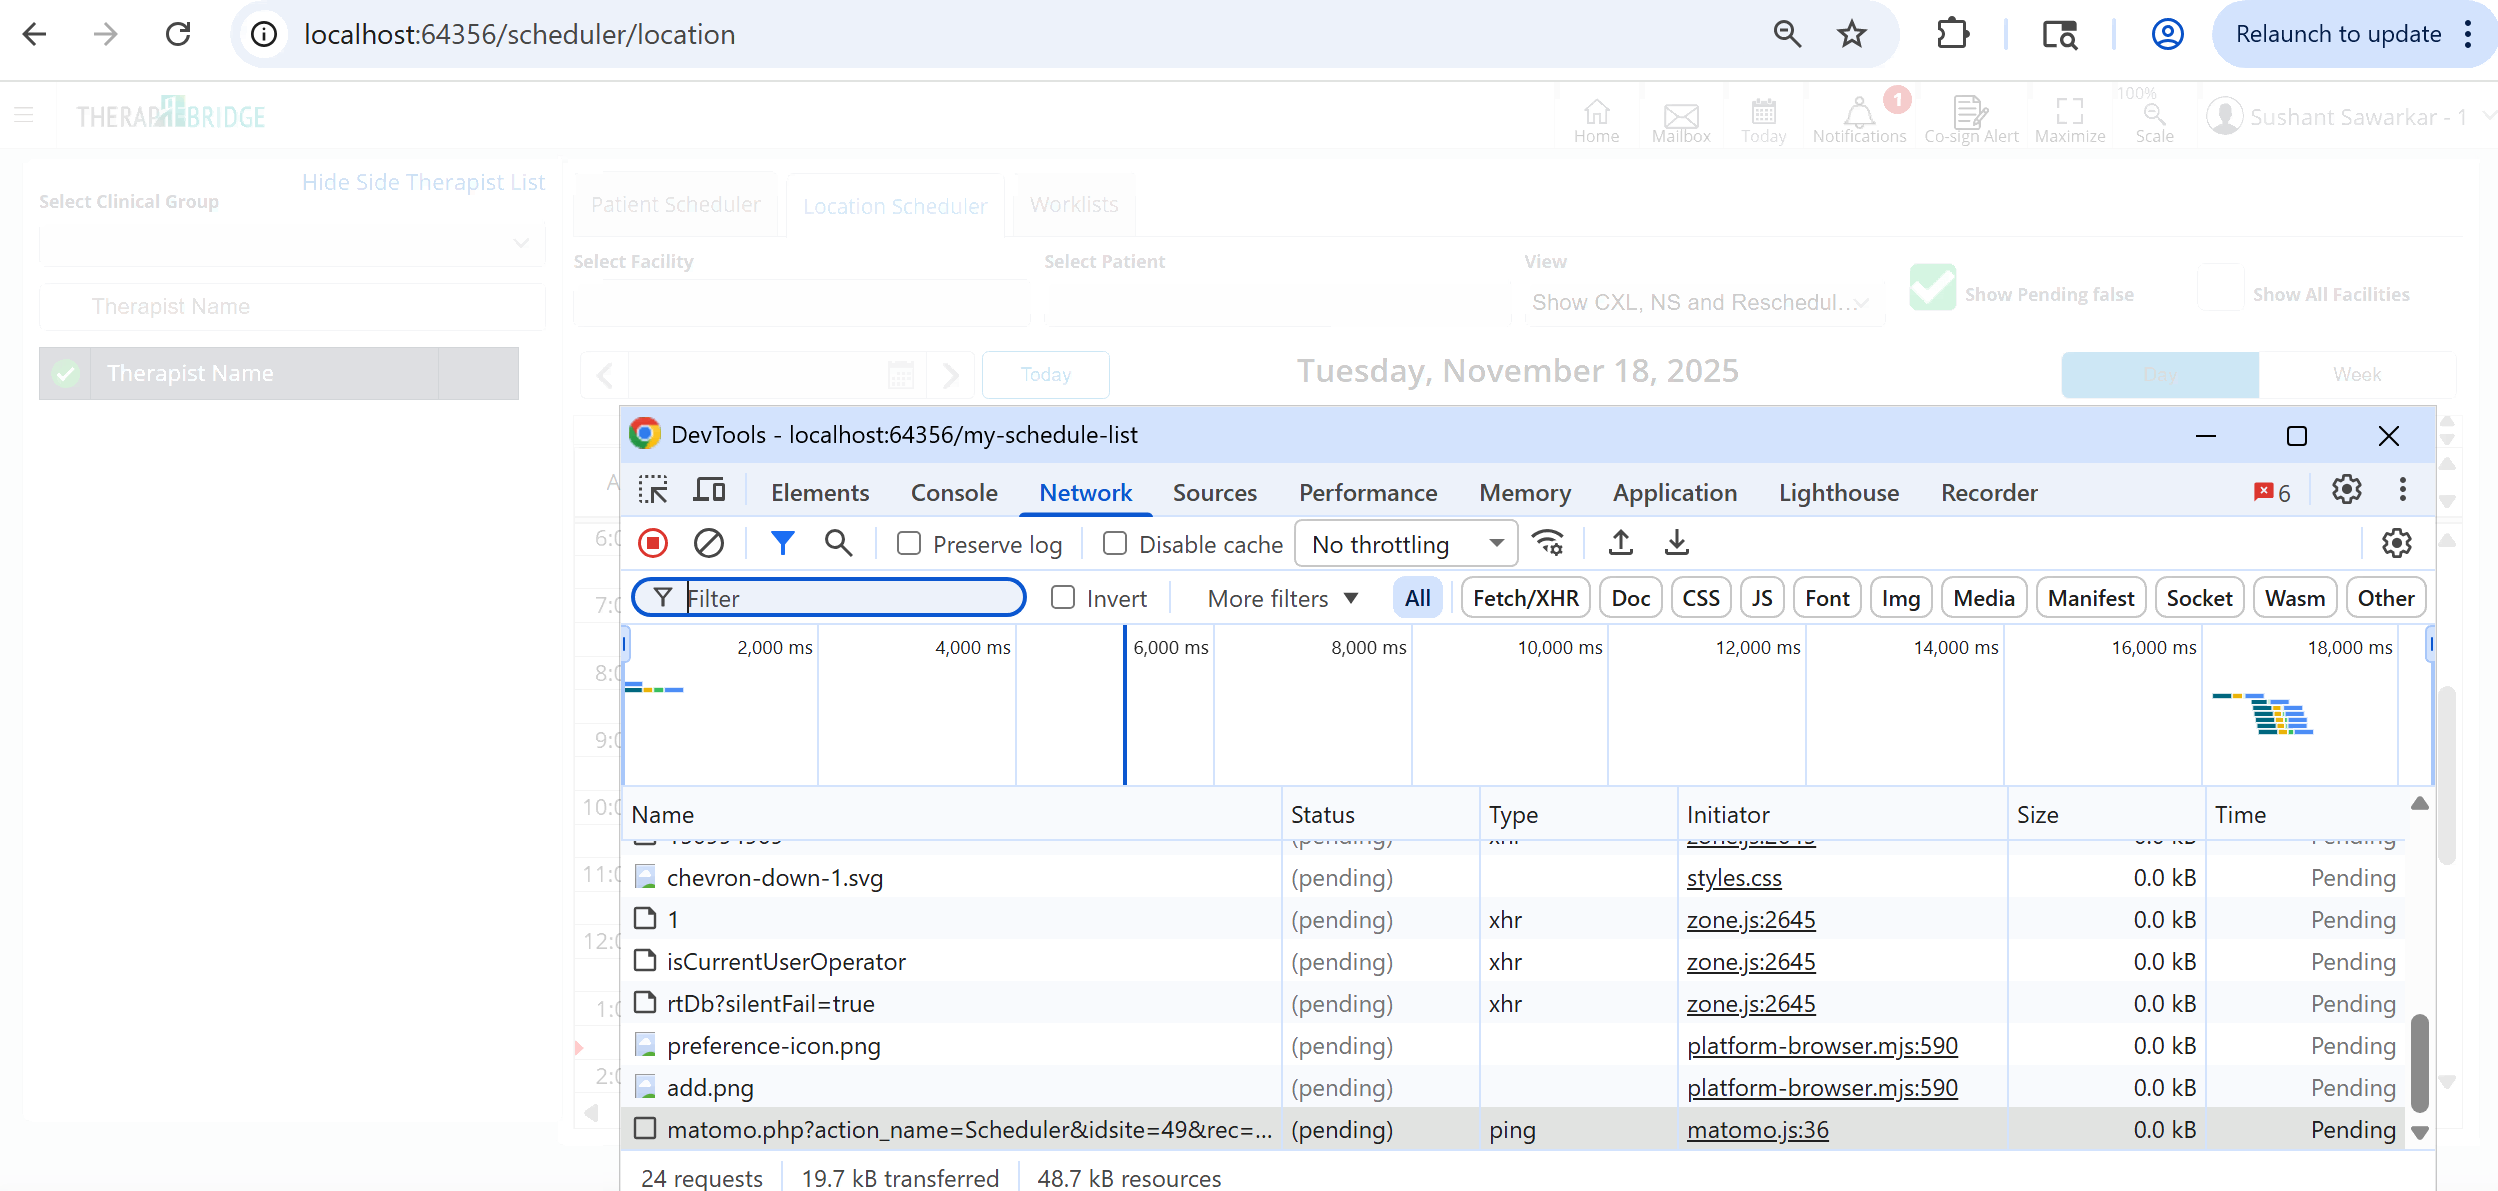Open the zone.js:2645 initiator link for isCurrentUserOperator
Screen dimensions: 2498x1191
tap(1750, 962)
